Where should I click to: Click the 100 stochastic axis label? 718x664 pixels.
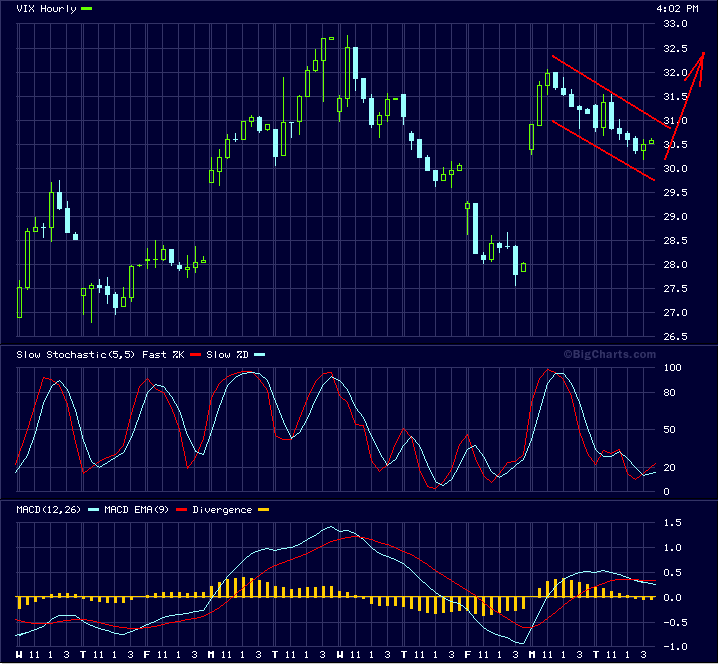point(672,368)
